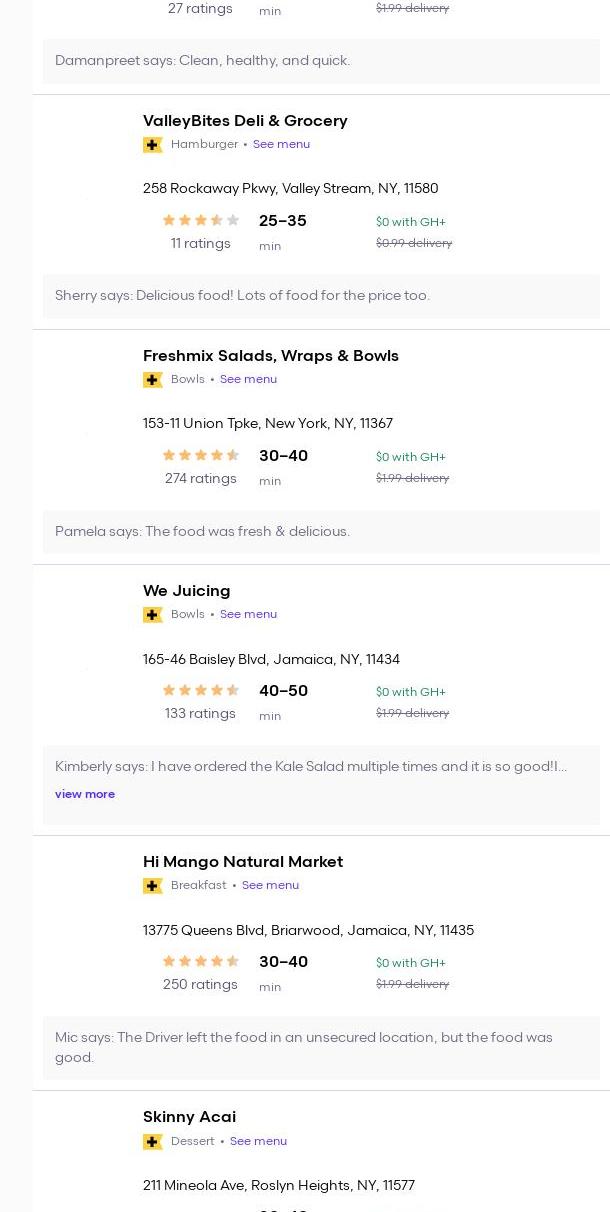Open See menu for Hi Mango Natural Market

tap(270, 885)
